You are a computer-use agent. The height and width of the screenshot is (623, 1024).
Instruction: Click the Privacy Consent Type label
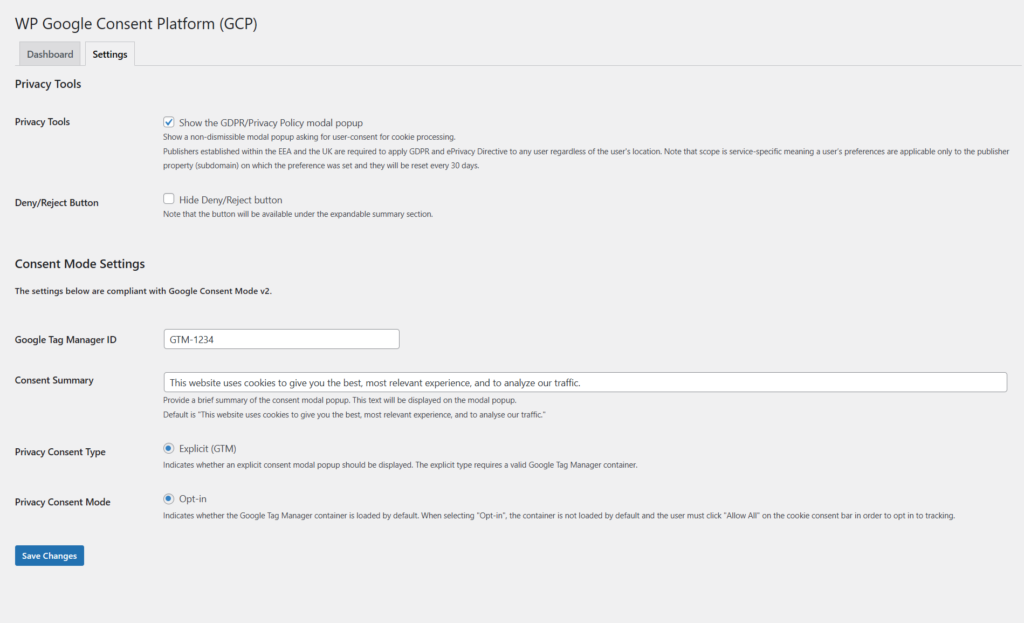[x=60, y=452]
